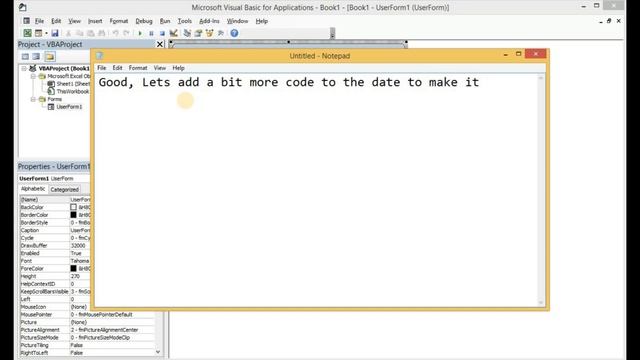Run Sub/UserForm with play icon
This screenshot has height=360, width=640.
point(140,33)
